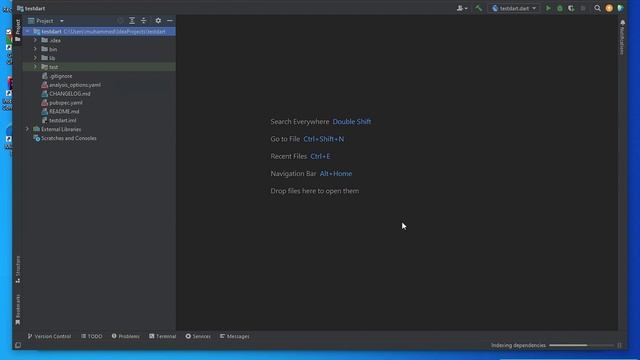Click the greyed-out Stop icon in toolbar
Image resolution: width=640 pixels, height=360 pixels.
pos(583,8)
